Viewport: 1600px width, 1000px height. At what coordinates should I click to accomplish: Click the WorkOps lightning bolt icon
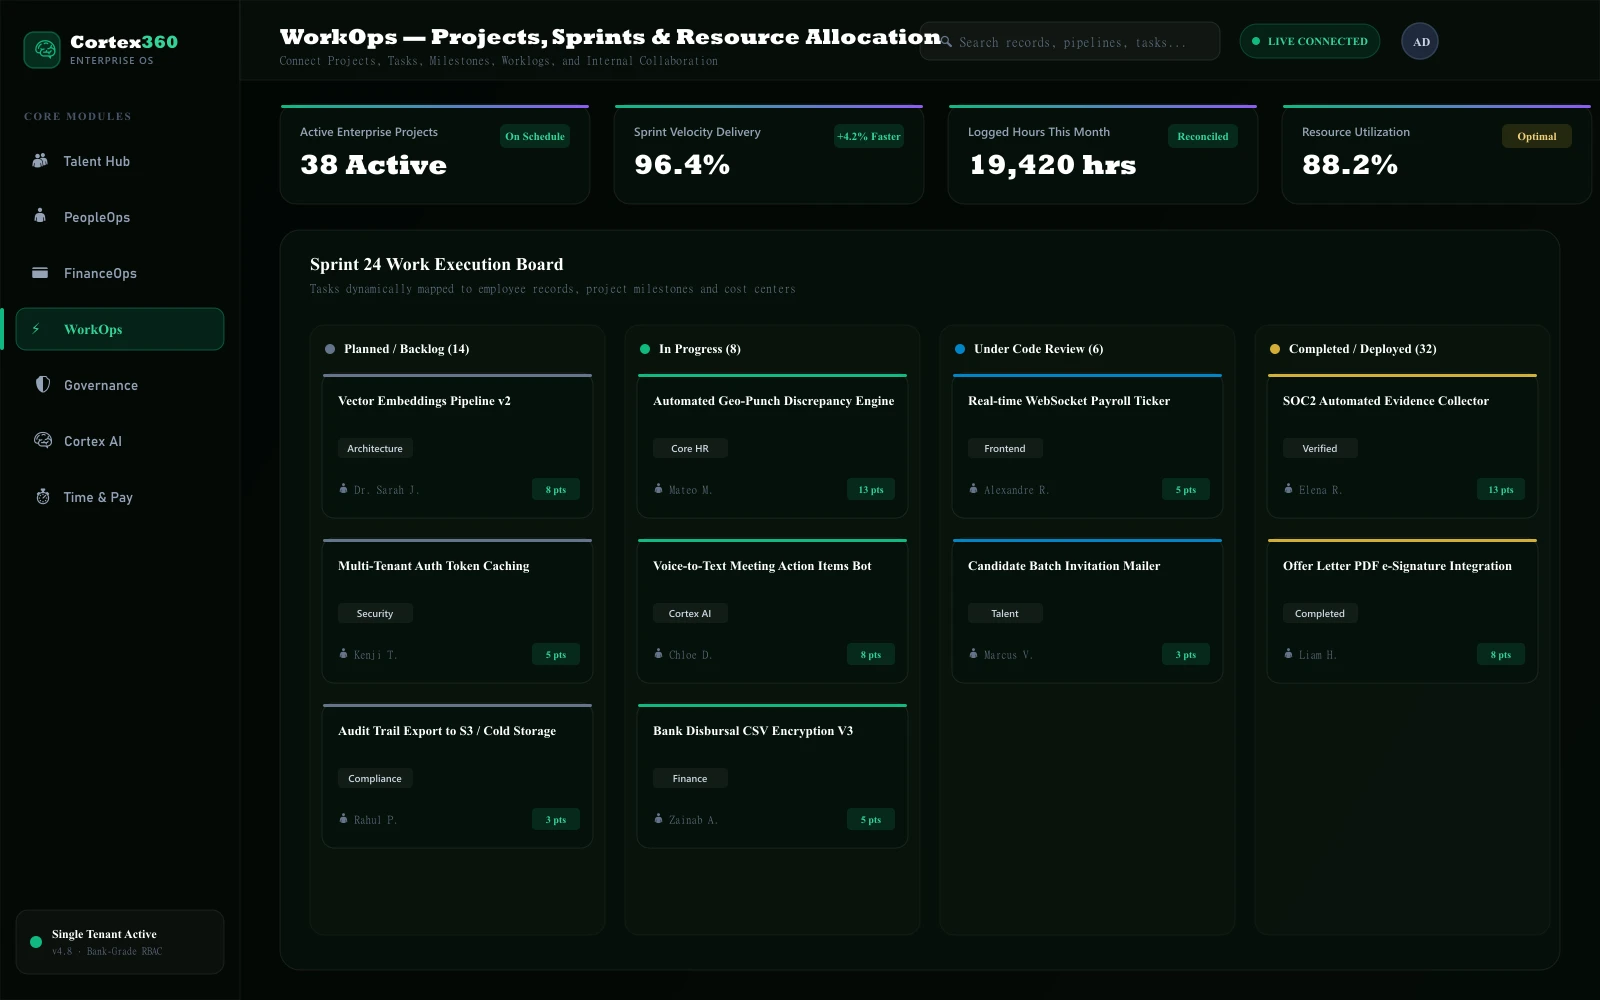(37, 328)
